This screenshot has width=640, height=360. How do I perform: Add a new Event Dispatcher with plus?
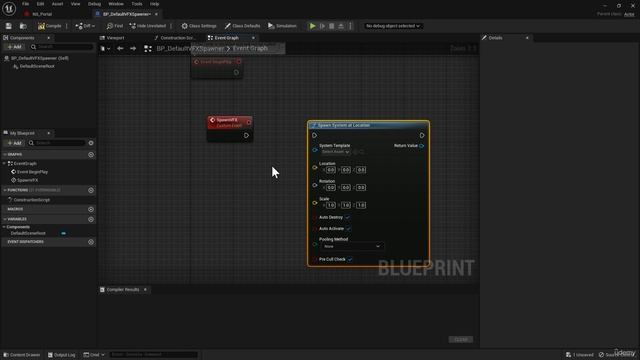(x=91, y=242)
